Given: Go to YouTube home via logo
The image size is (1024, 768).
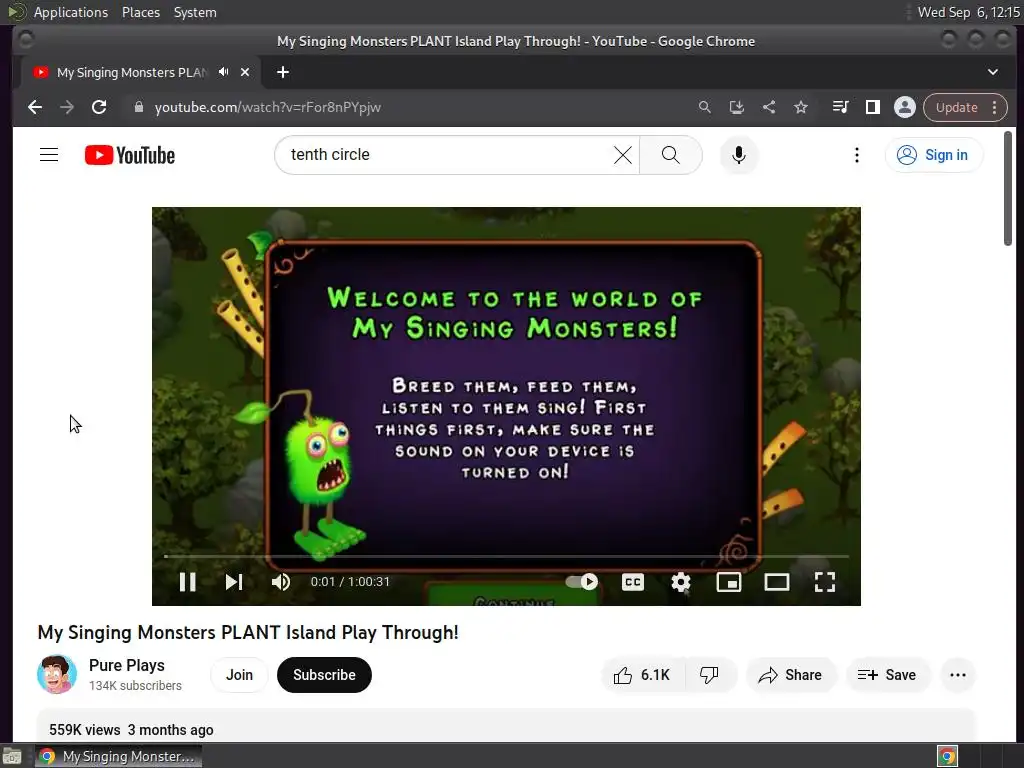Looking at the screenshot, I should pos(130,155).
